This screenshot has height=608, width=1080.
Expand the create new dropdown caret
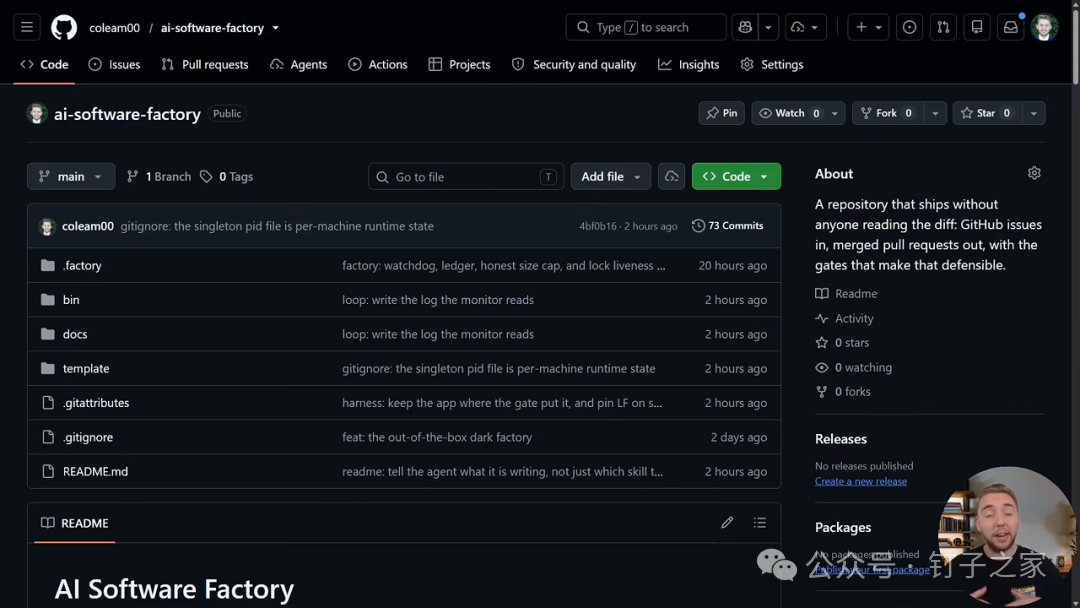879,28
